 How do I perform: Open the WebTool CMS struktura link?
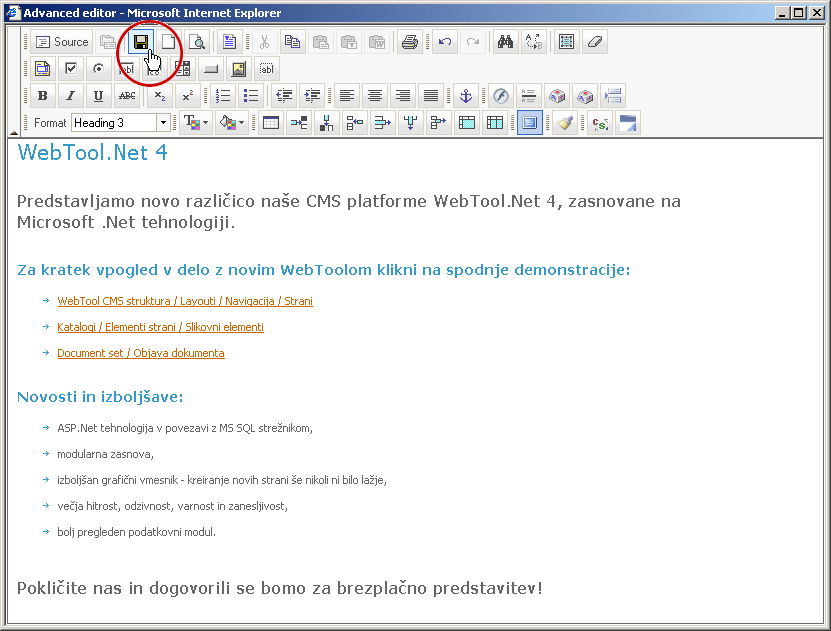click(x=185, y=301)
